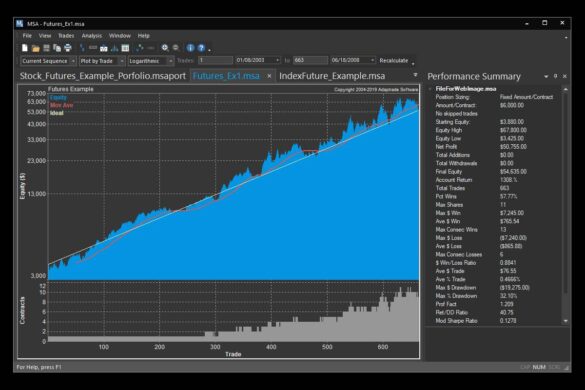Viewport: 585px width, 390px height.
Task: Click the scatter dots toolbar icon
Action: click(x=140, y=48)
